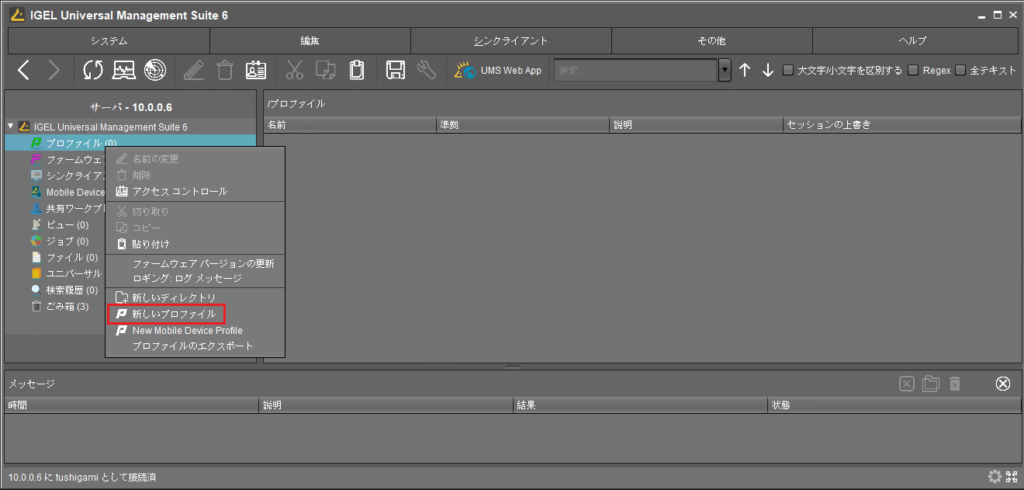Open the シンクライアント menu
Viewport: 1024px width, 490px height.
point(511,41)
